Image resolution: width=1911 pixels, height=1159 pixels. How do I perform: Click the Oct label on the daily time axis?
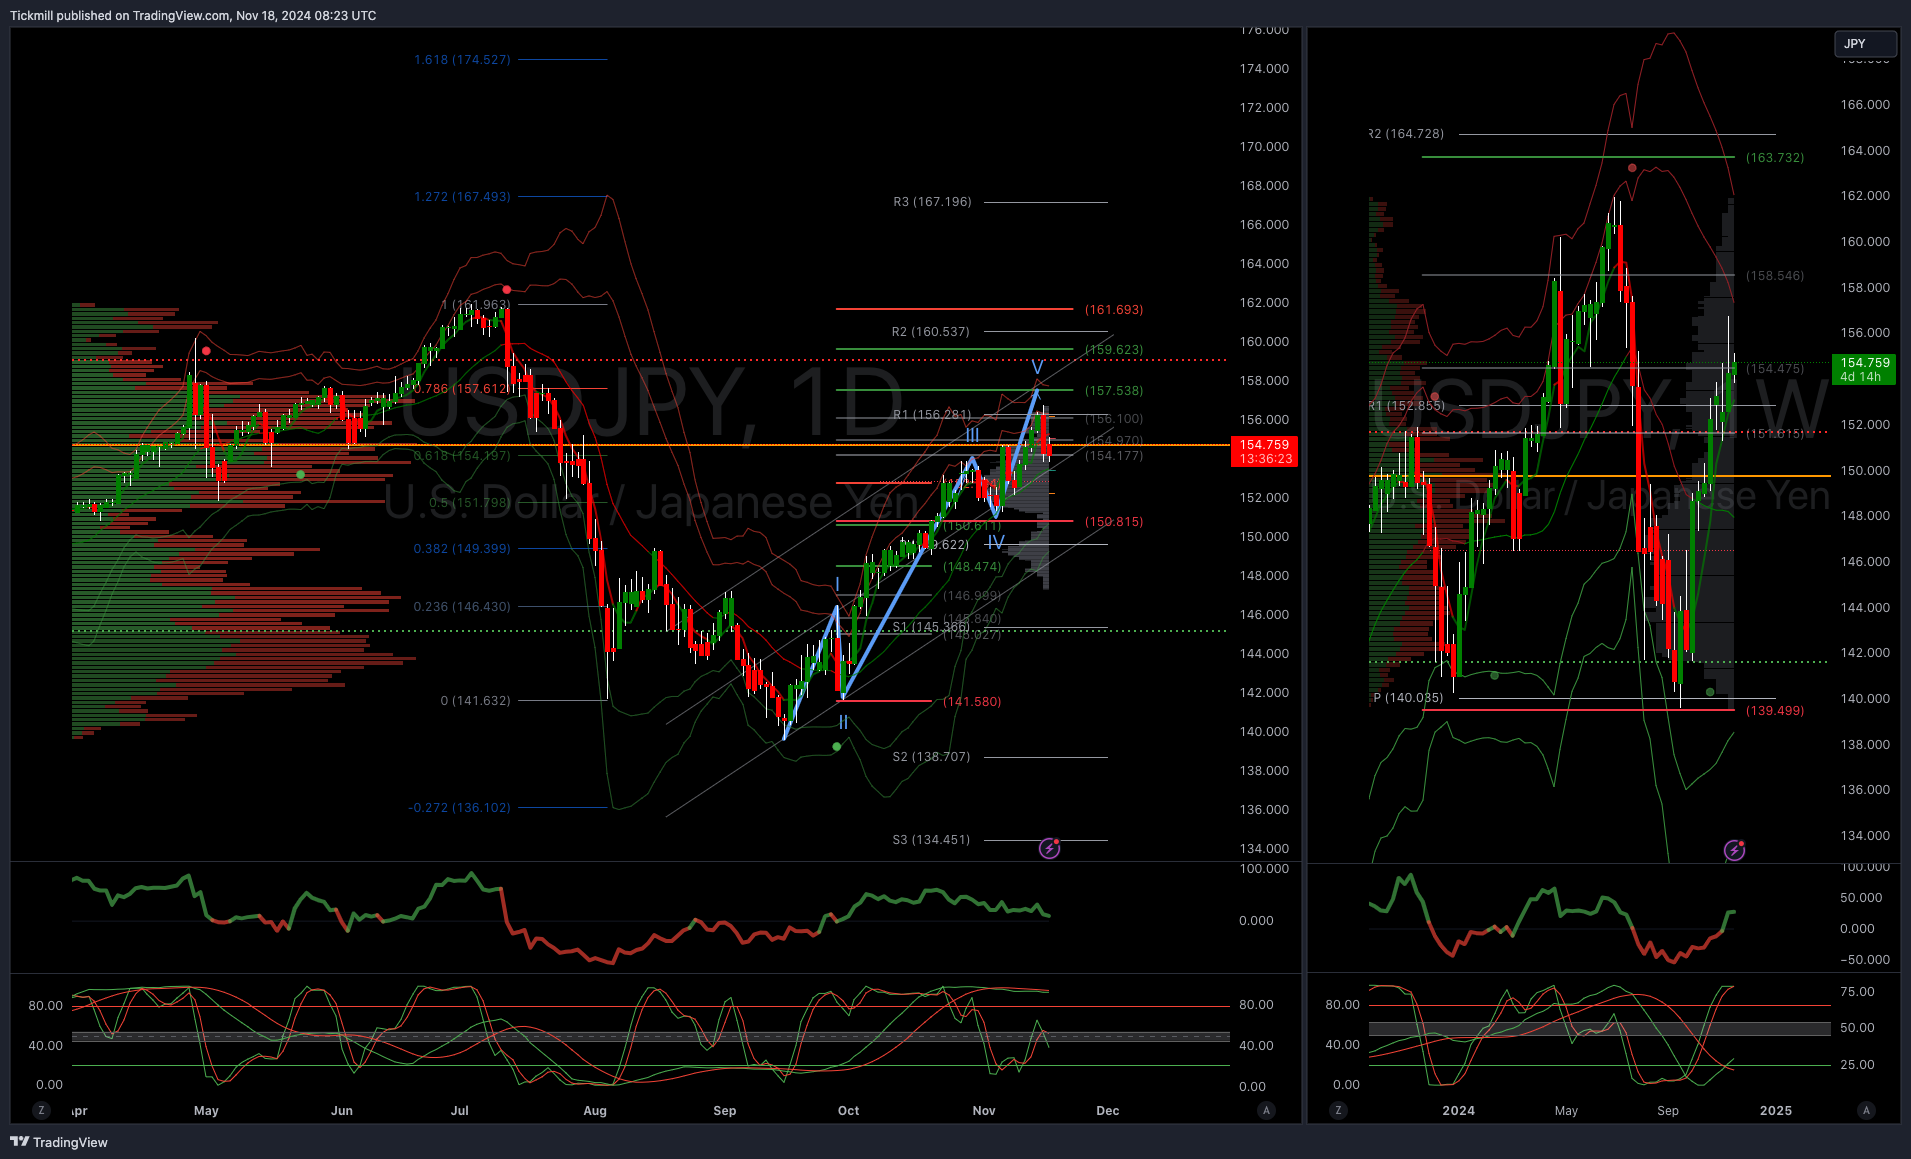[848, 1111]
